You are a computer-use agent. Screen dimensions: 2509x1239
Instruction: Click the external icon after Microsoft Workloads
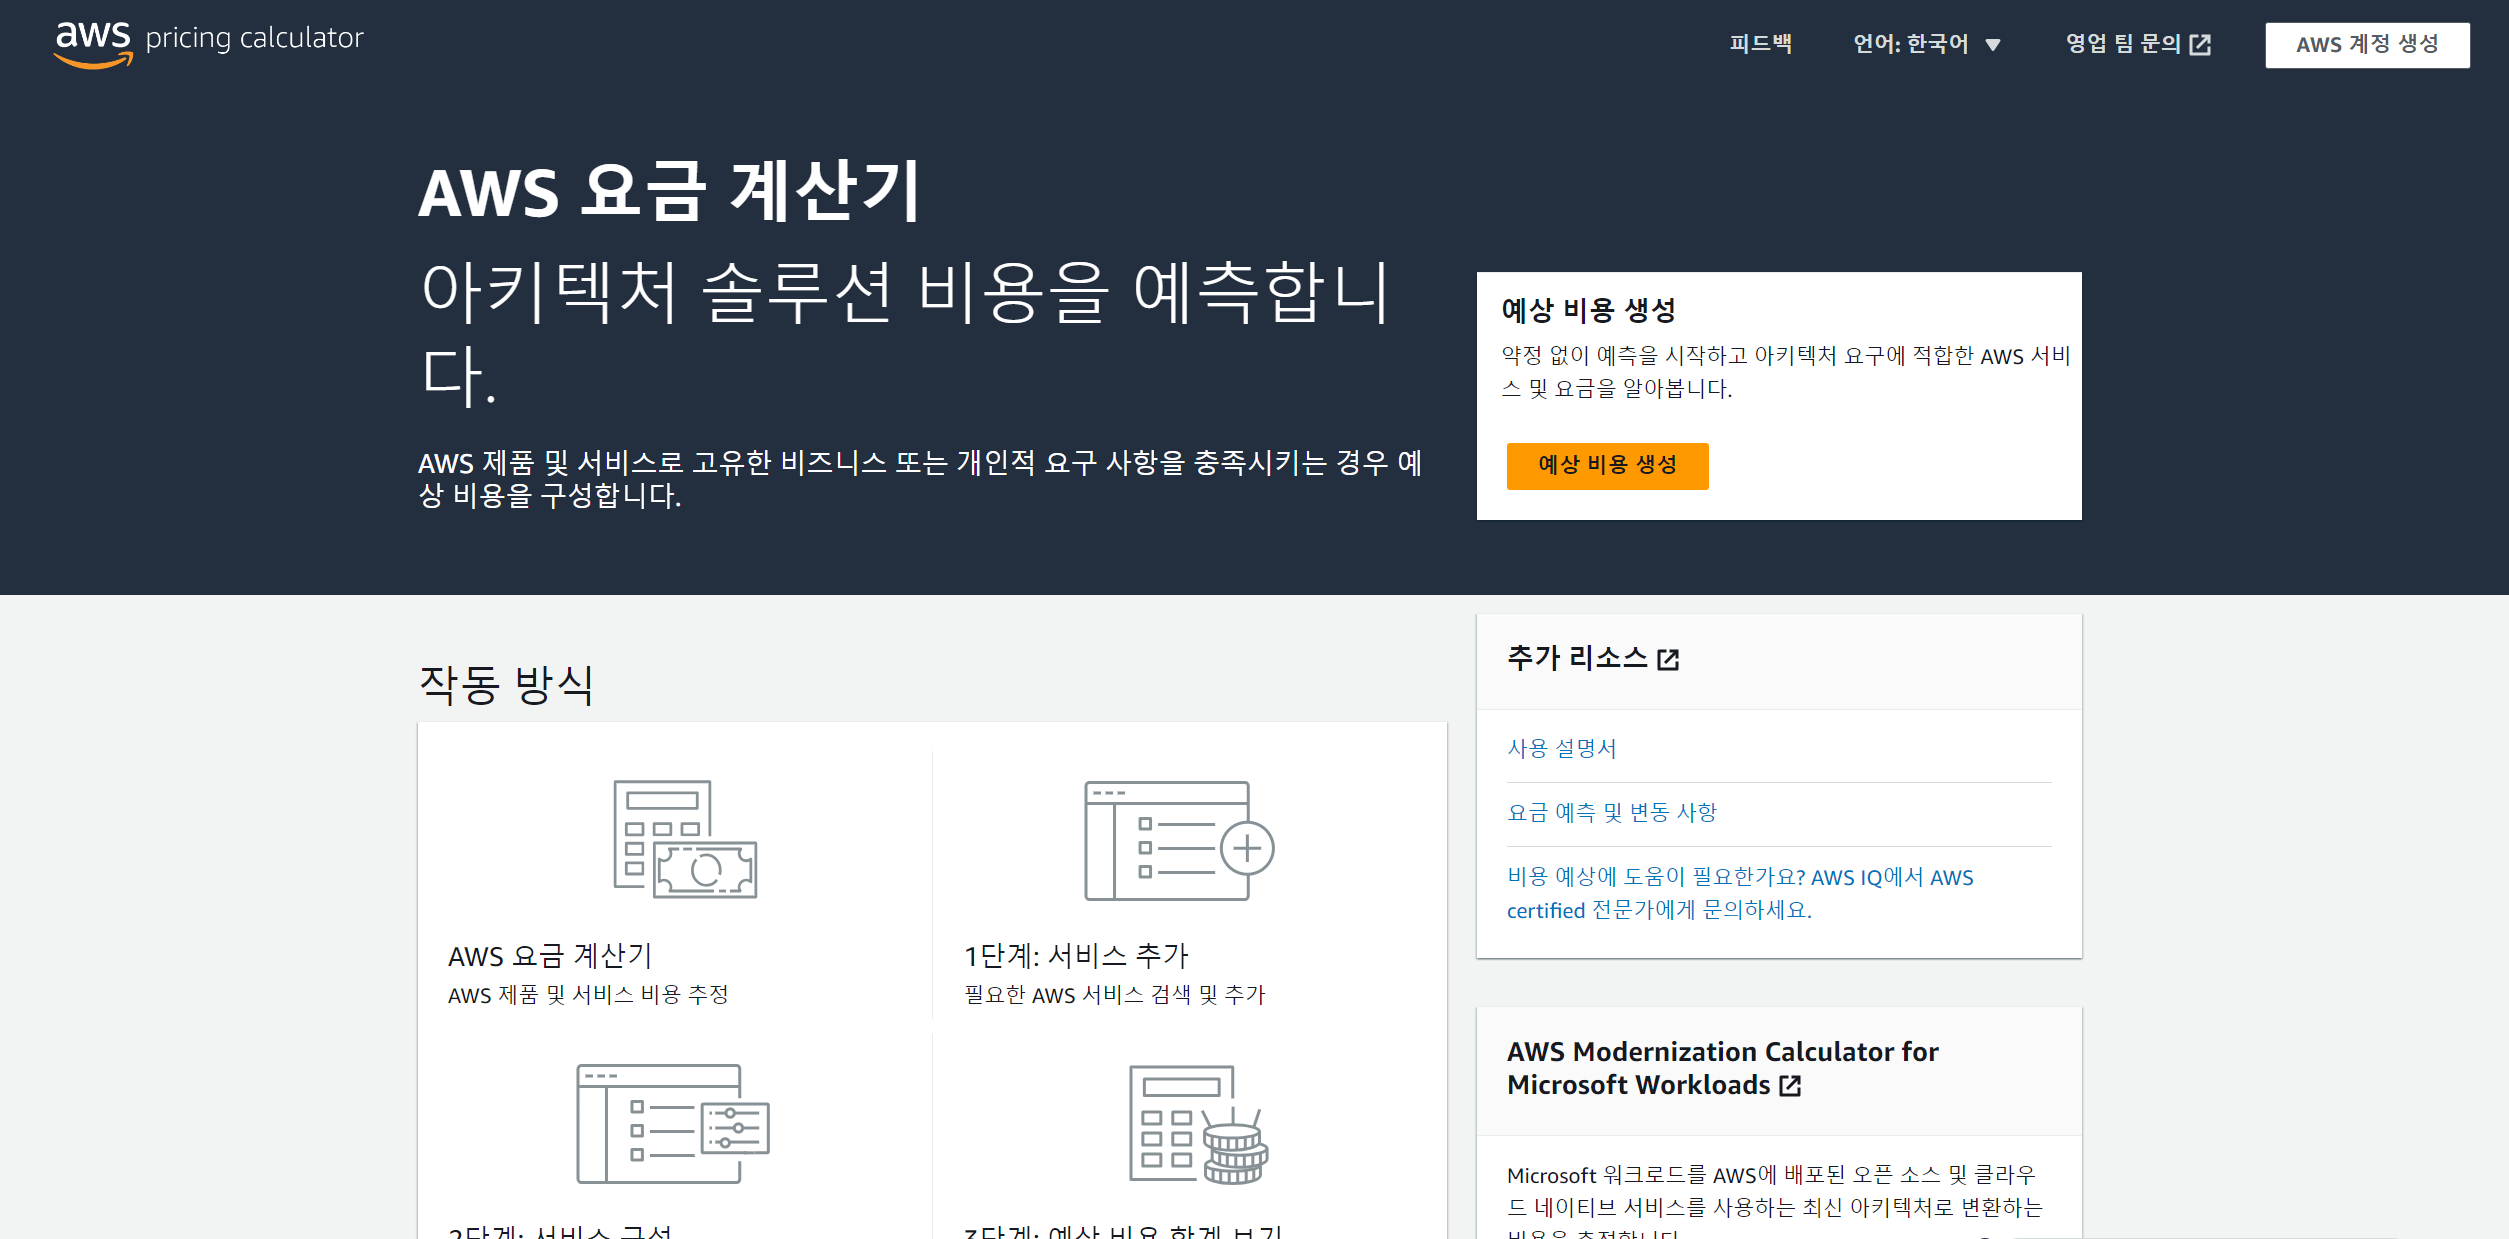[1790, 1086]
